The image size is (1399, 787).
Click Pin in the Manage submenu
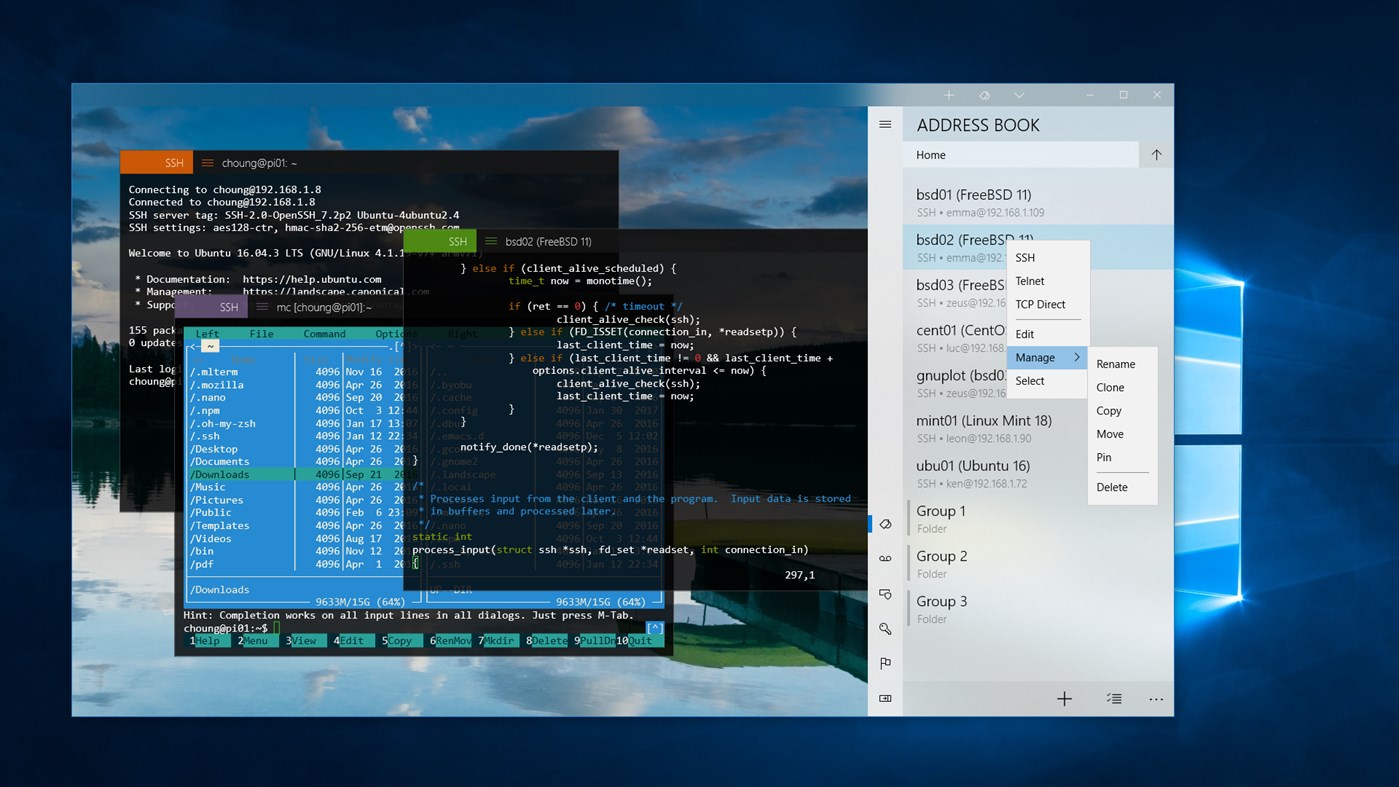pyautogui.click(x=1104, y=457)
